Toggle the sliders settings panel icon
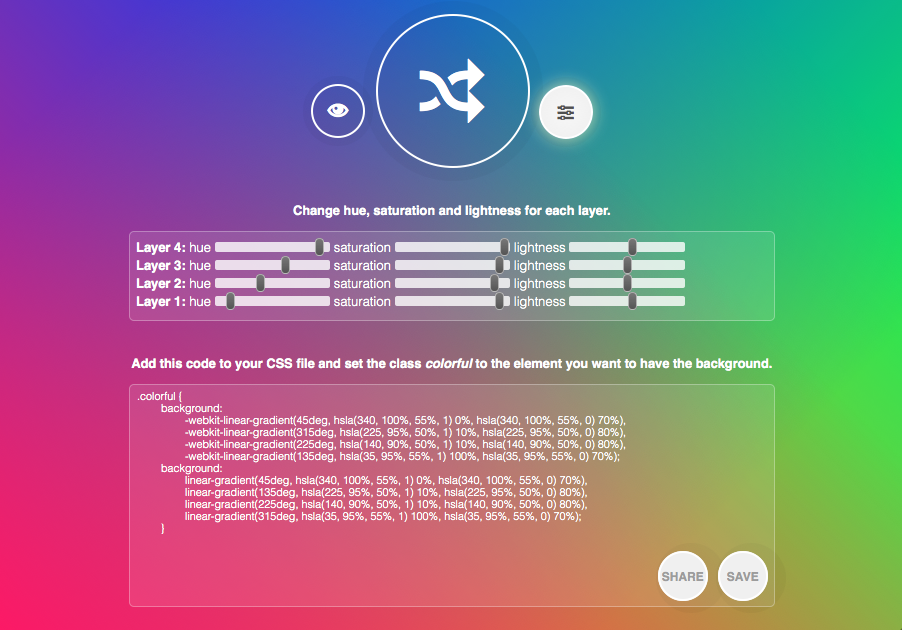 pyautogui.click(x=566, y=112)
